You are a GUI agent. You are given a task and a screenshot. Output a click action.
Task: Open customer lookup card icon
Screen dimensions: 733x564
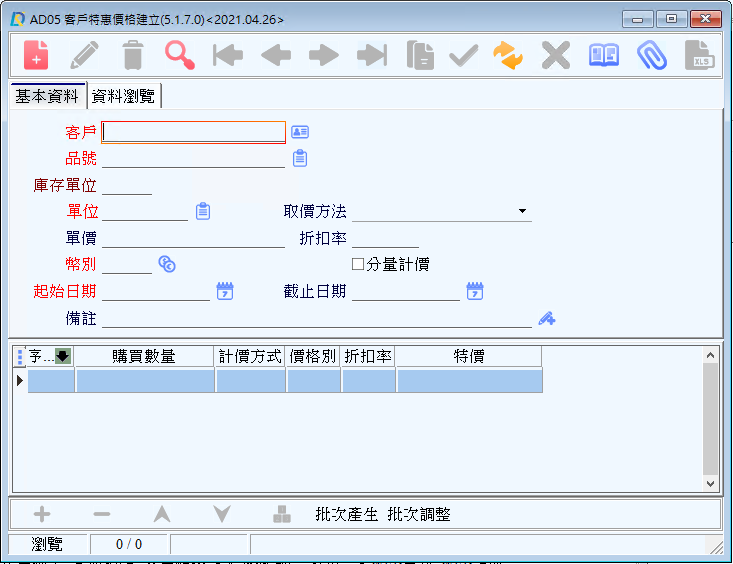(300, 132)
